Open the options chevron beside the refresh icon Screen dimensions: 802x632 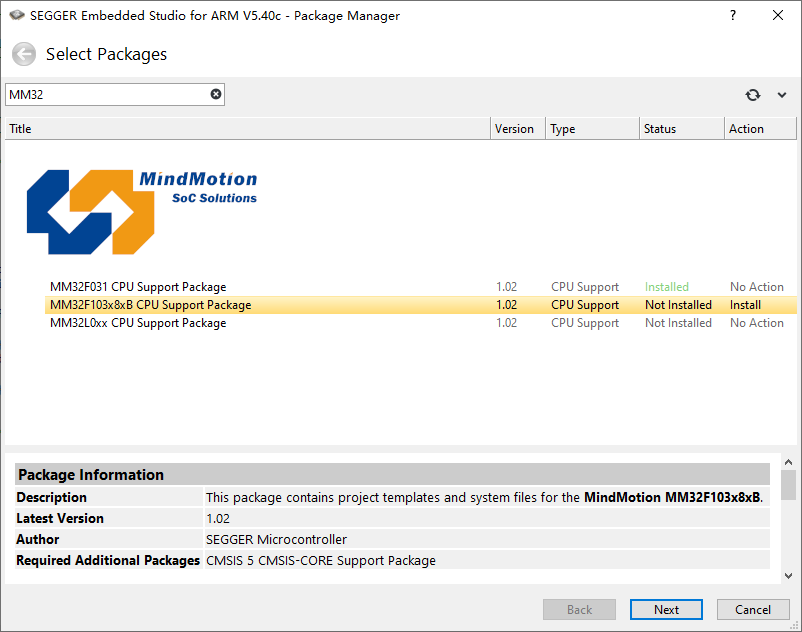(x=782, y=95)
